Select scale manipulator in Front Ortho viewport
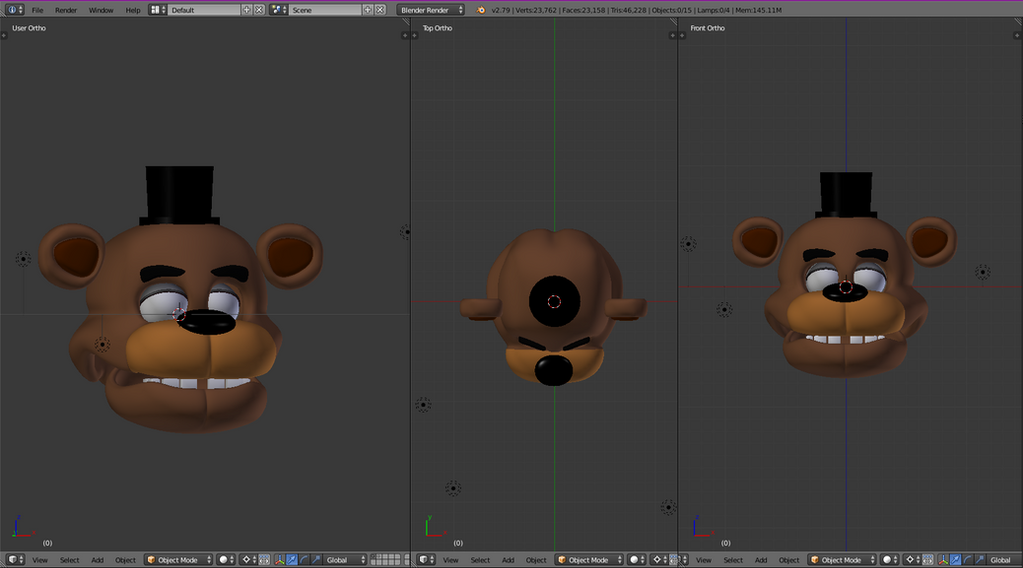This screenshot has height=568, width=1023. 980,560
